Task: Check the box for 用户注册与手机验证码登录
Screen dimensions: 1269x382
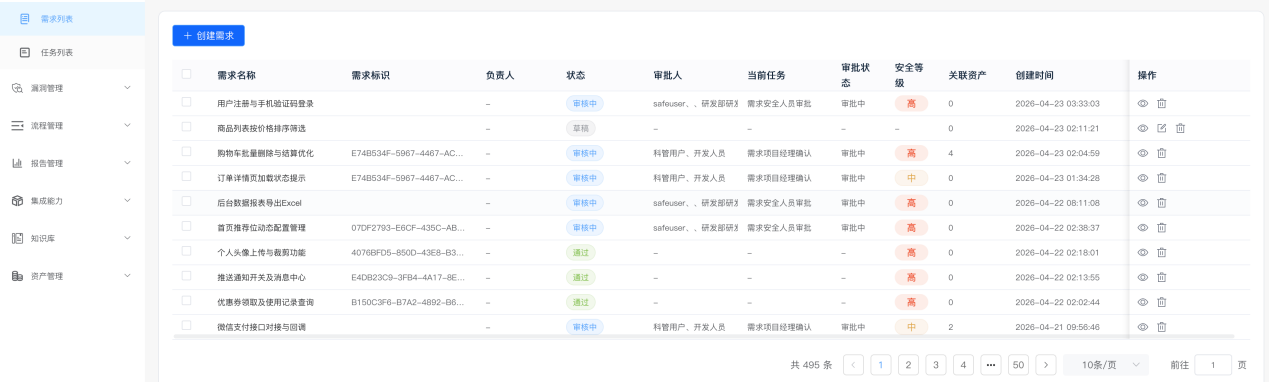Action: coord(186,102)
